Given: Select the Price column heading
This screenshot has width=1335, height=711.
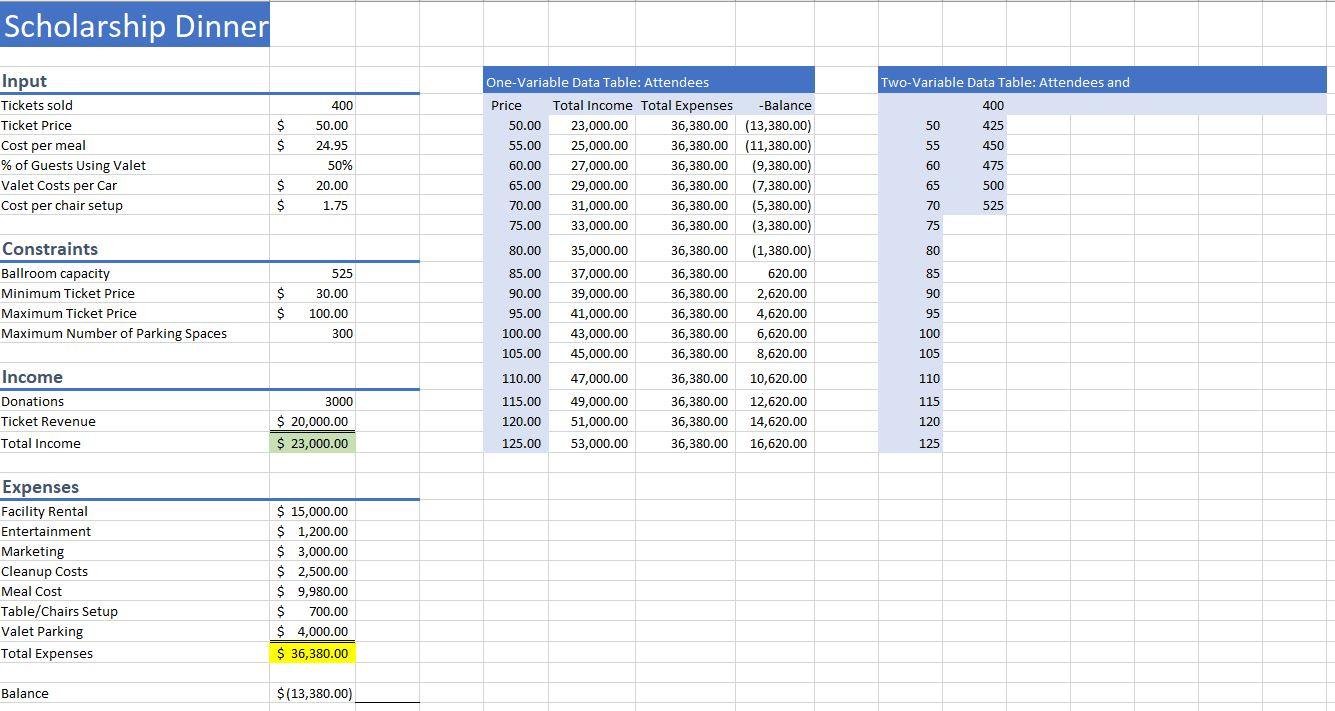Looking at the screenshot, I should 506,105.
